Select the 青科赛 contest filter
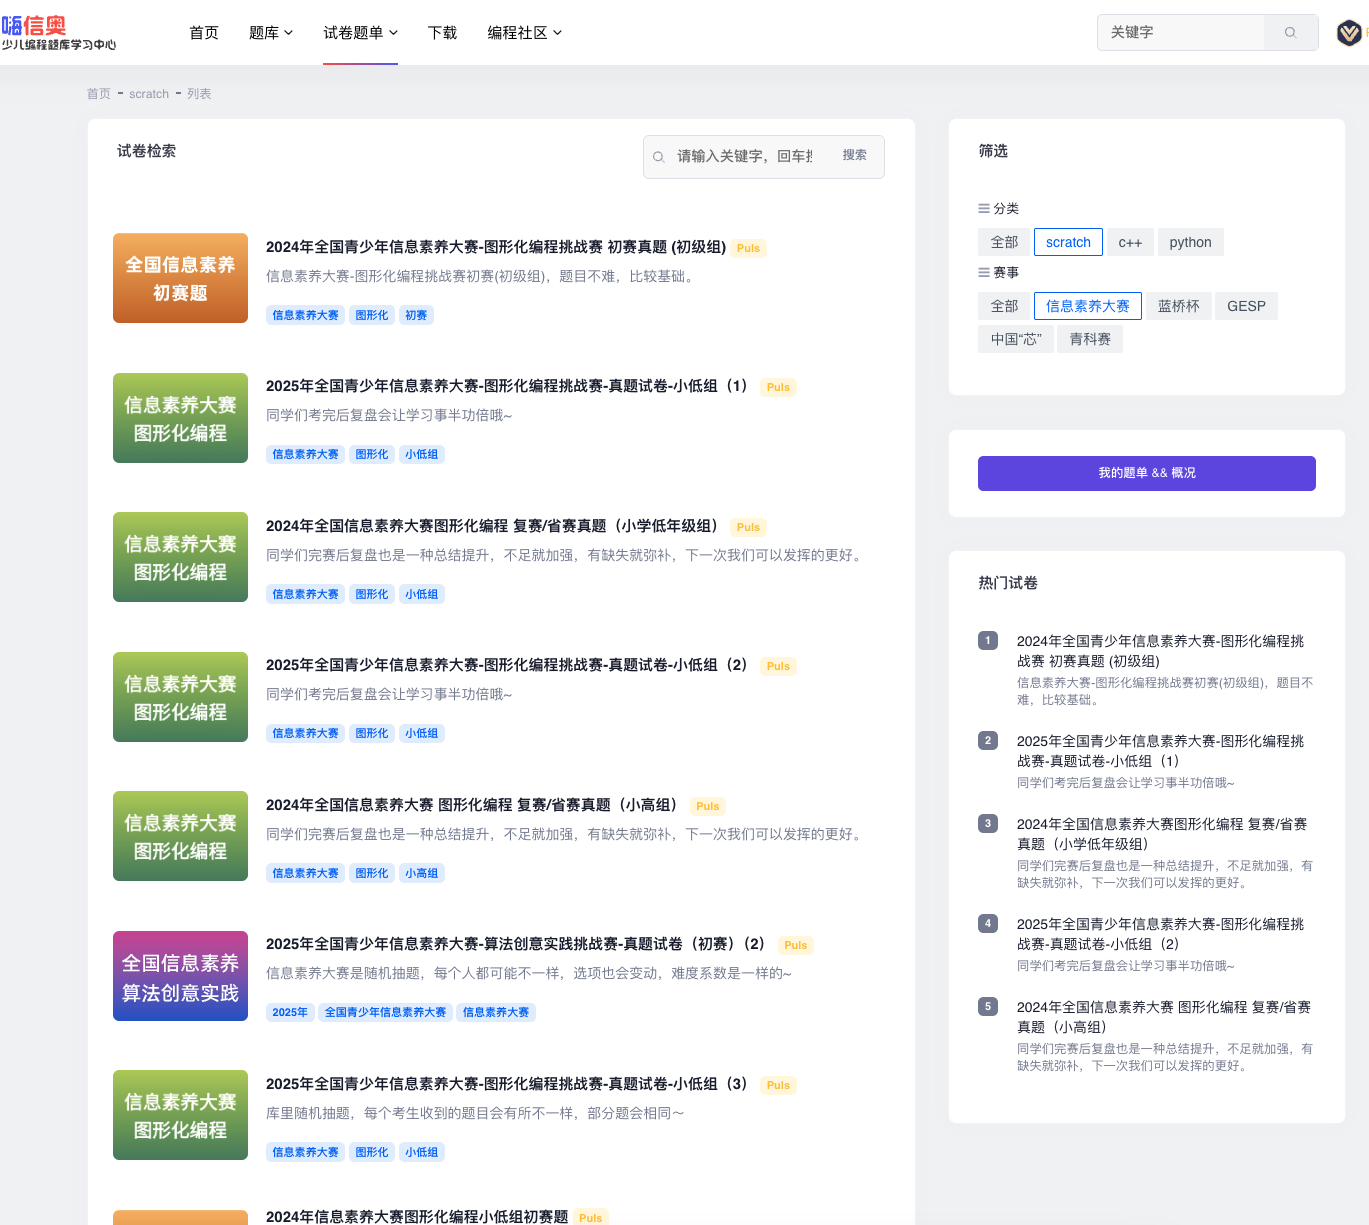 pyautogui.click(x=1090, y=339)
